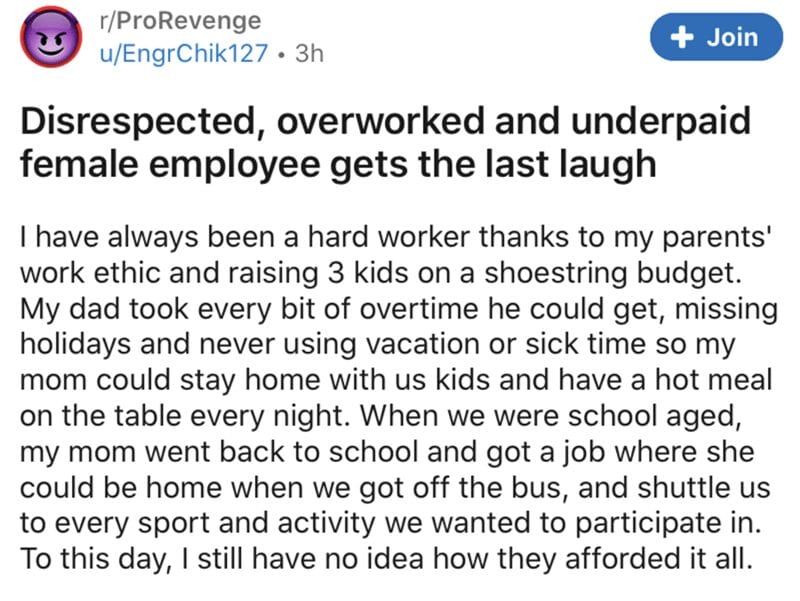This screenshot has height=601, width=800.
Task: Open the u/EngrChik127 user profile
Action: coord(184,53)
